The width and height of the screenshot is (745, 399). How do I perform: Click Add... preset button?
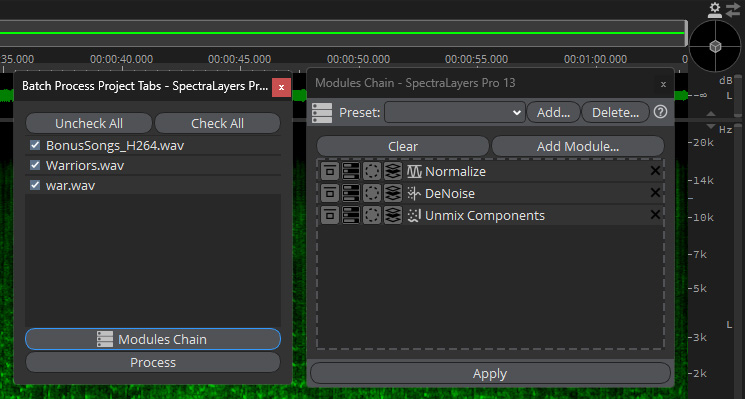point(554,113)
